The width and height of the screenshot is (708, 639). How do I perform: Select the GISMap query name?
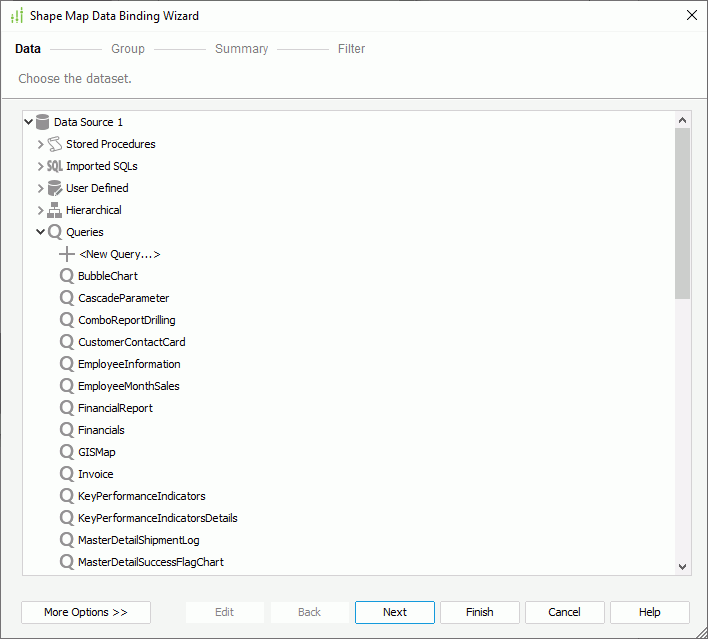[x=97, y=452]
